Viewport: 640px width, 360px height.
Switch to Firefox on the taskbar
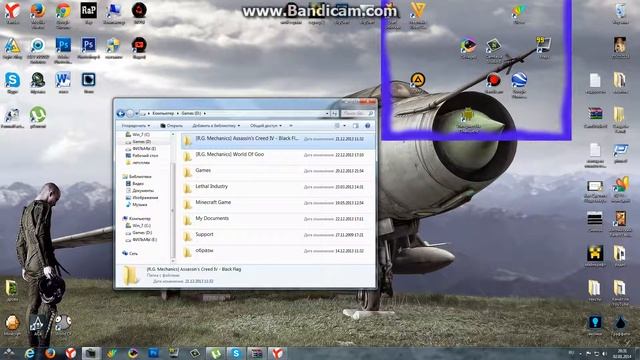(50, 353)
